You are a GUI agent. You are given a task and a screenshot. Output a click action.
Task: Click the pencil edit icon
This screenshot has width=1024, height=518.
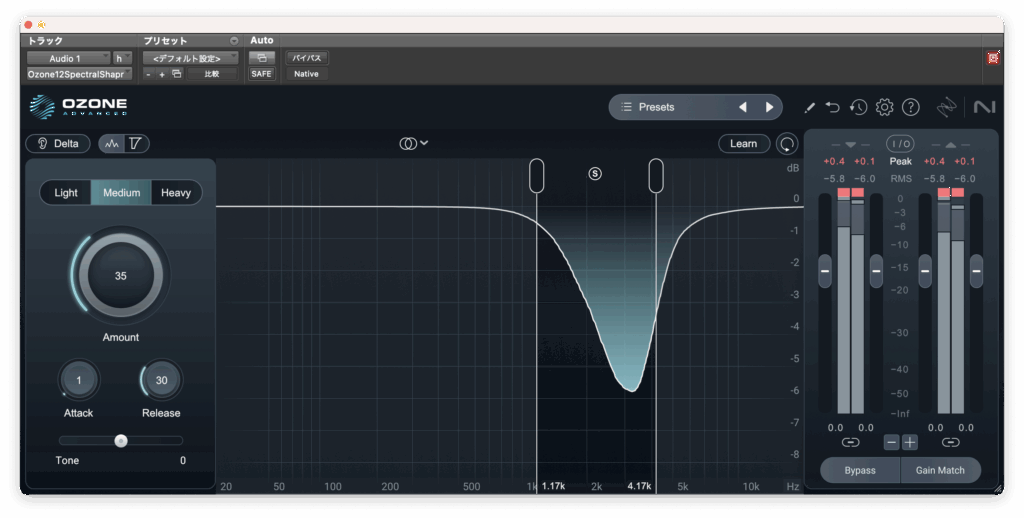point(809,107)
